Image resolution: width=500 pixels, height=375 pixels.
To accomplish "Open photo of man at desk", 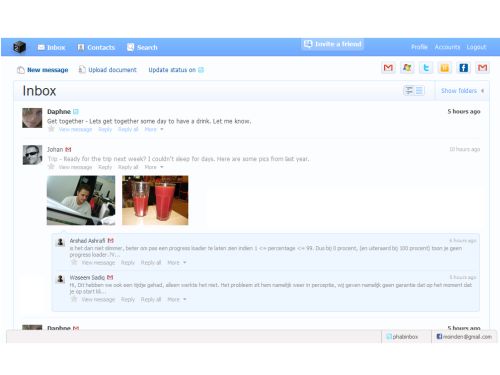I will pos(81,200).
